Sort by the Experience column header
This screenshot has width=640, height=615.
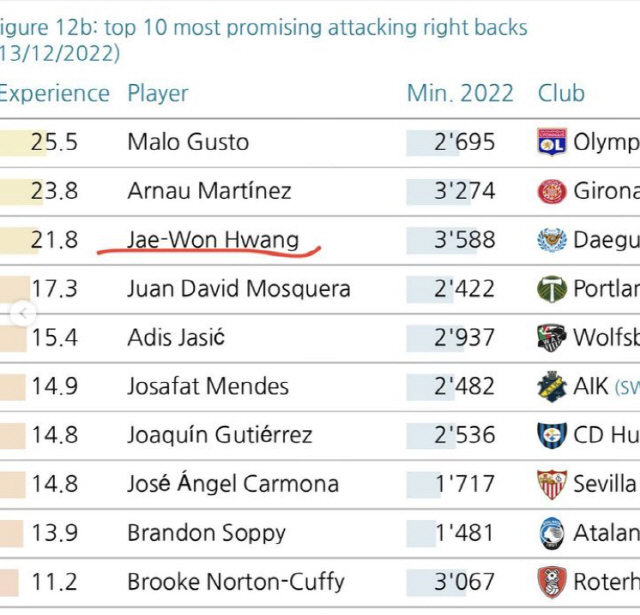(x=54, y=94)
